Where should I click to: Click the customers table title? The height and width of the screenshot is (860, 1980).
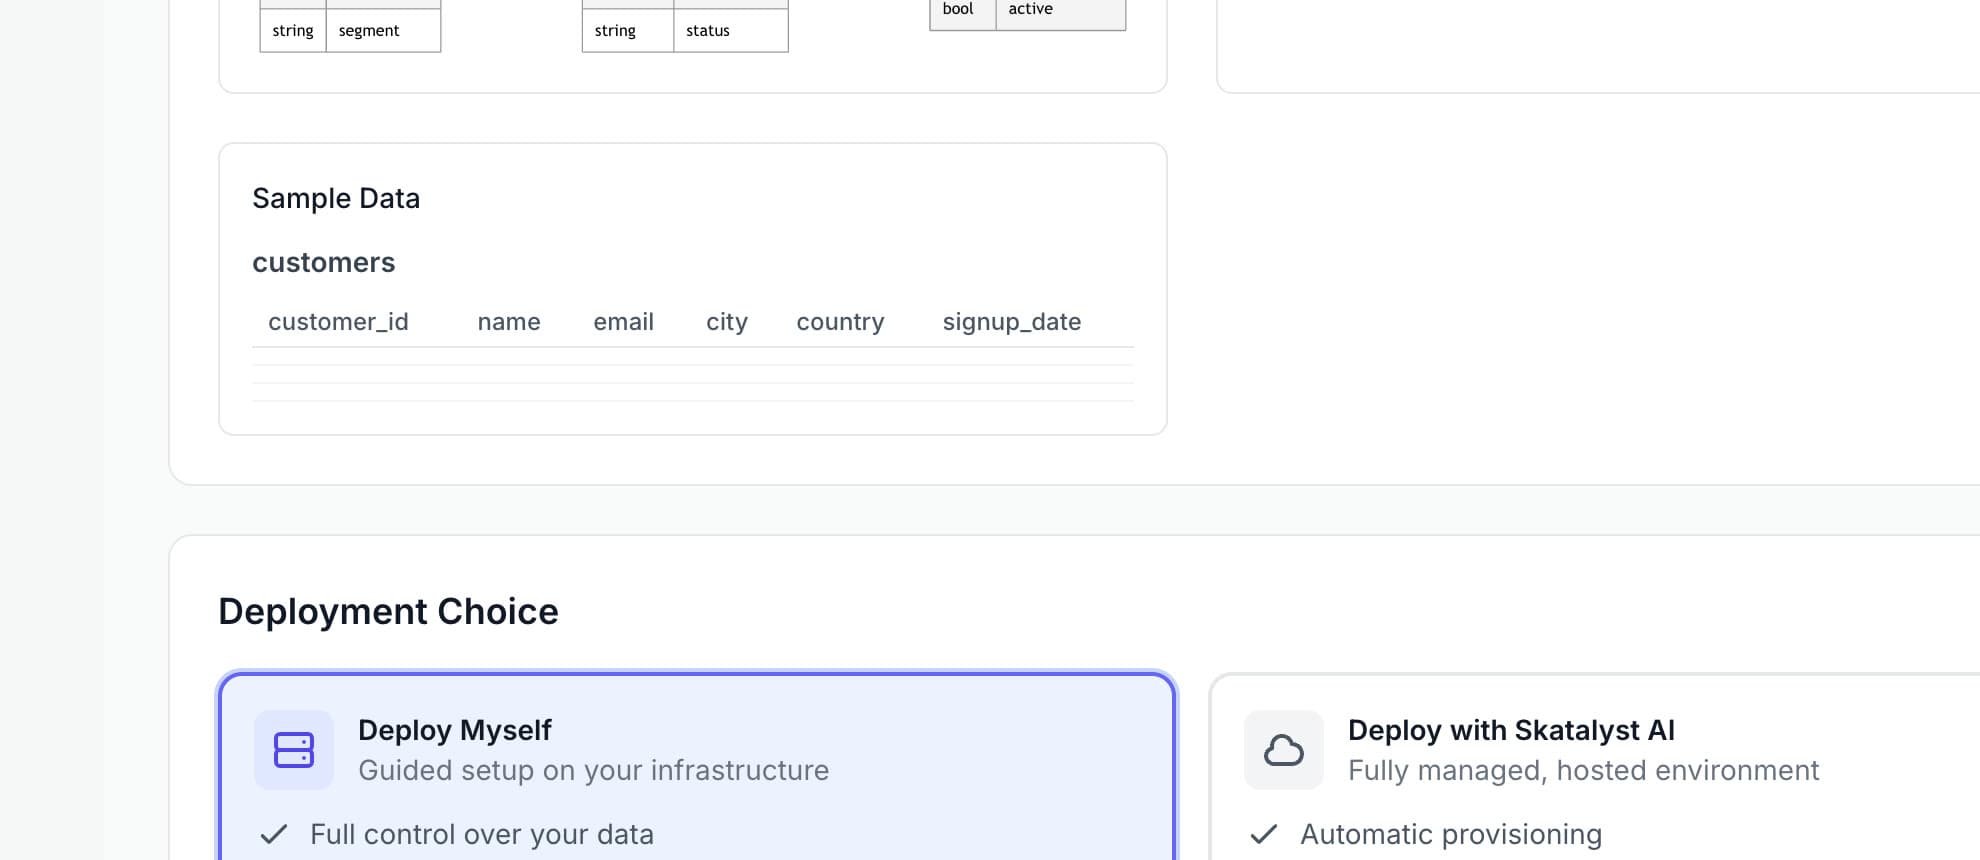tap(324, 262)
